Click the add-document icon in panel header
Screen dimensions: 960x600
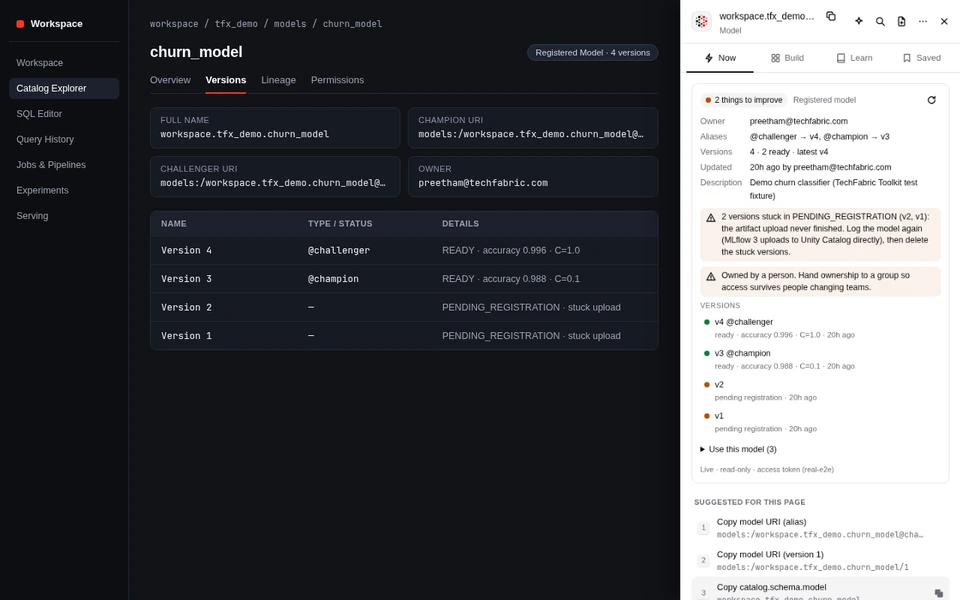[901, 21]
